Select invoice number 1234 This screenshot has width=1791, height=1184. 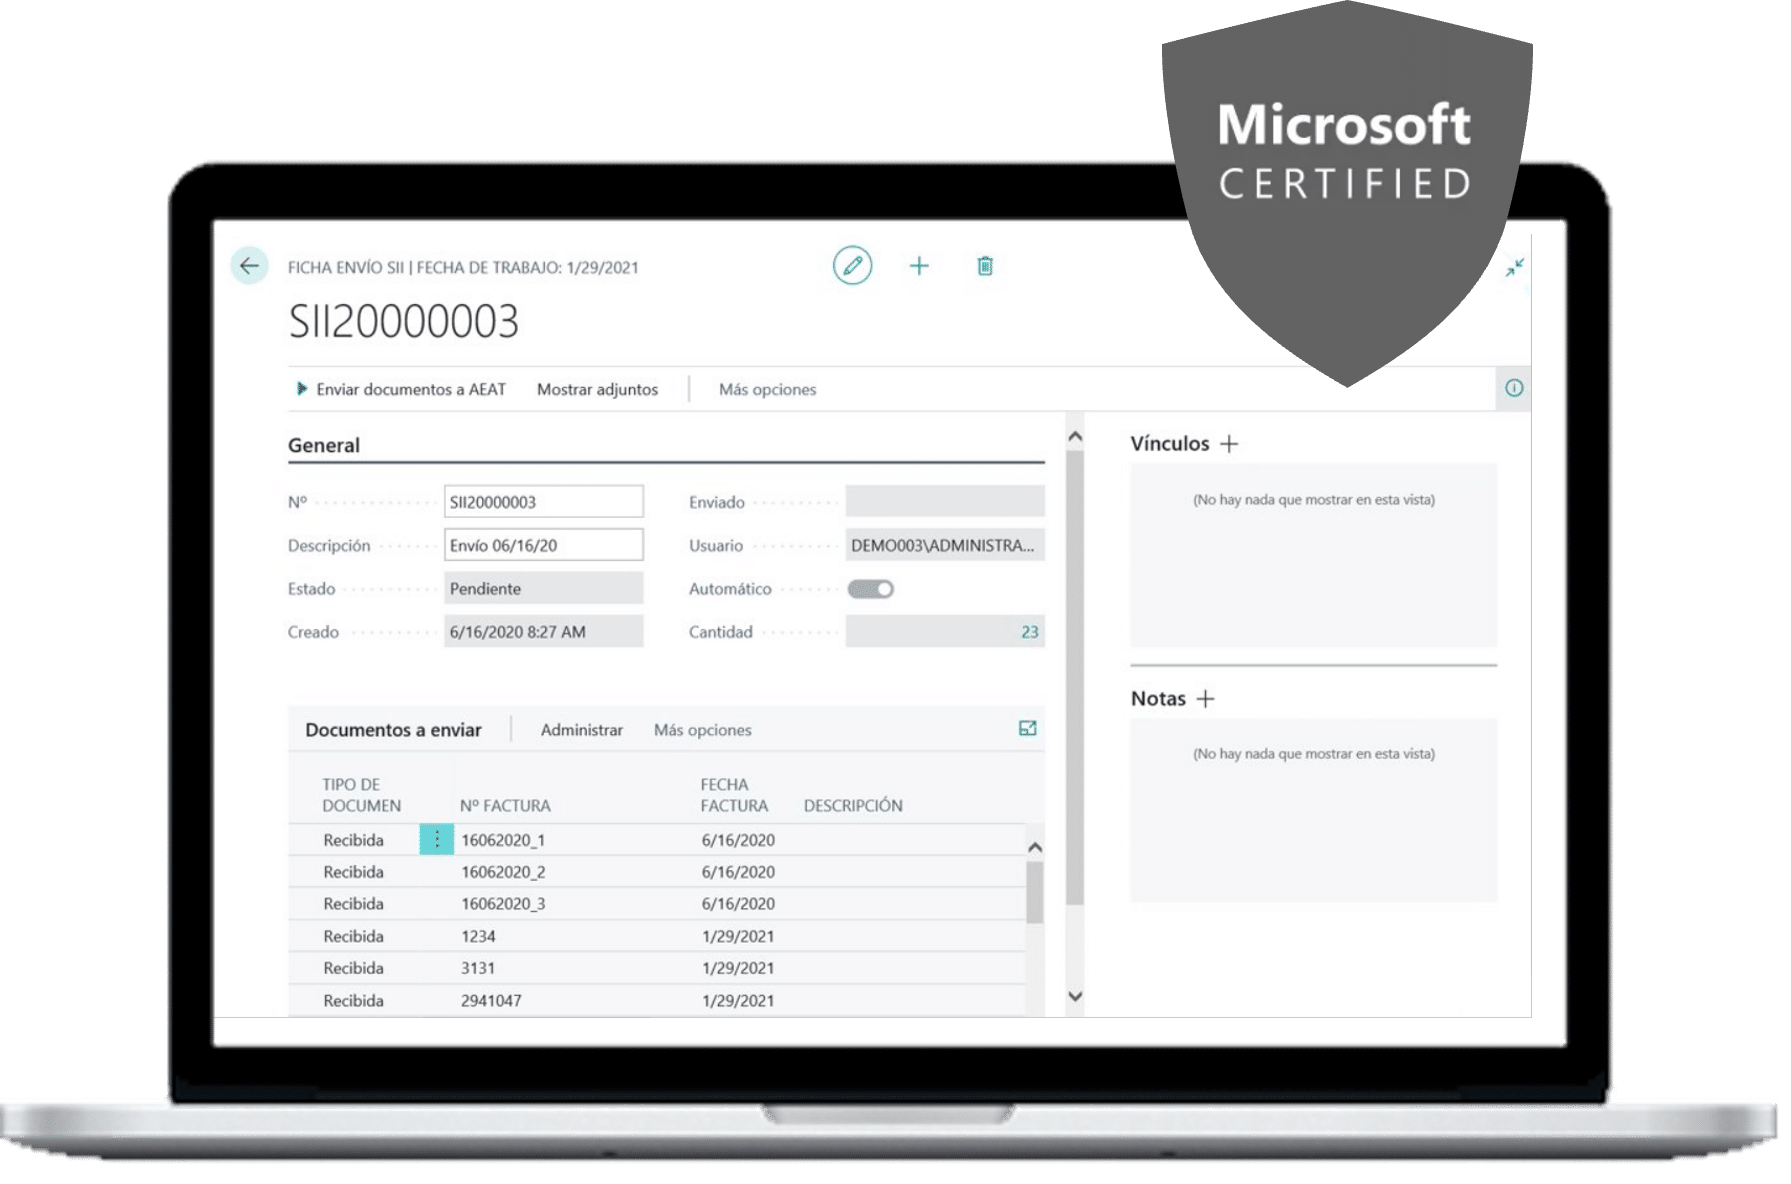[x=478, y=936]
